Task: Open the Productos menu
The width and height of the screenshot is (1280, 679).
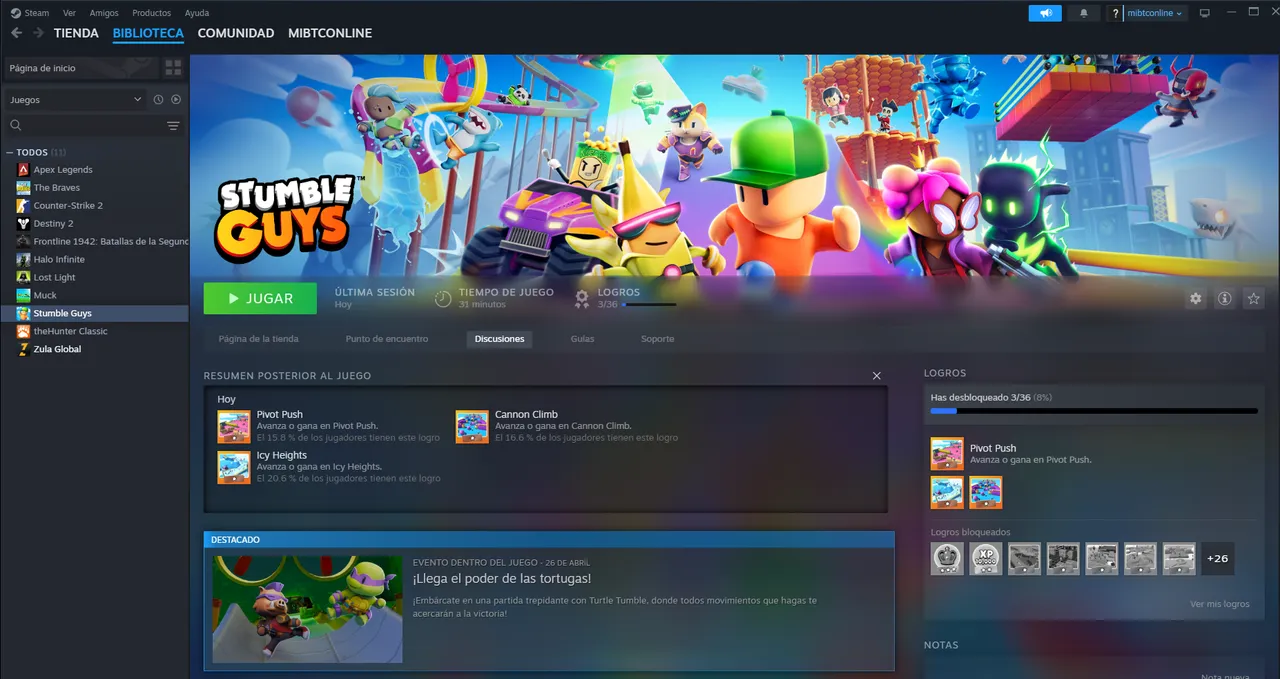Action: click(151, 13)
